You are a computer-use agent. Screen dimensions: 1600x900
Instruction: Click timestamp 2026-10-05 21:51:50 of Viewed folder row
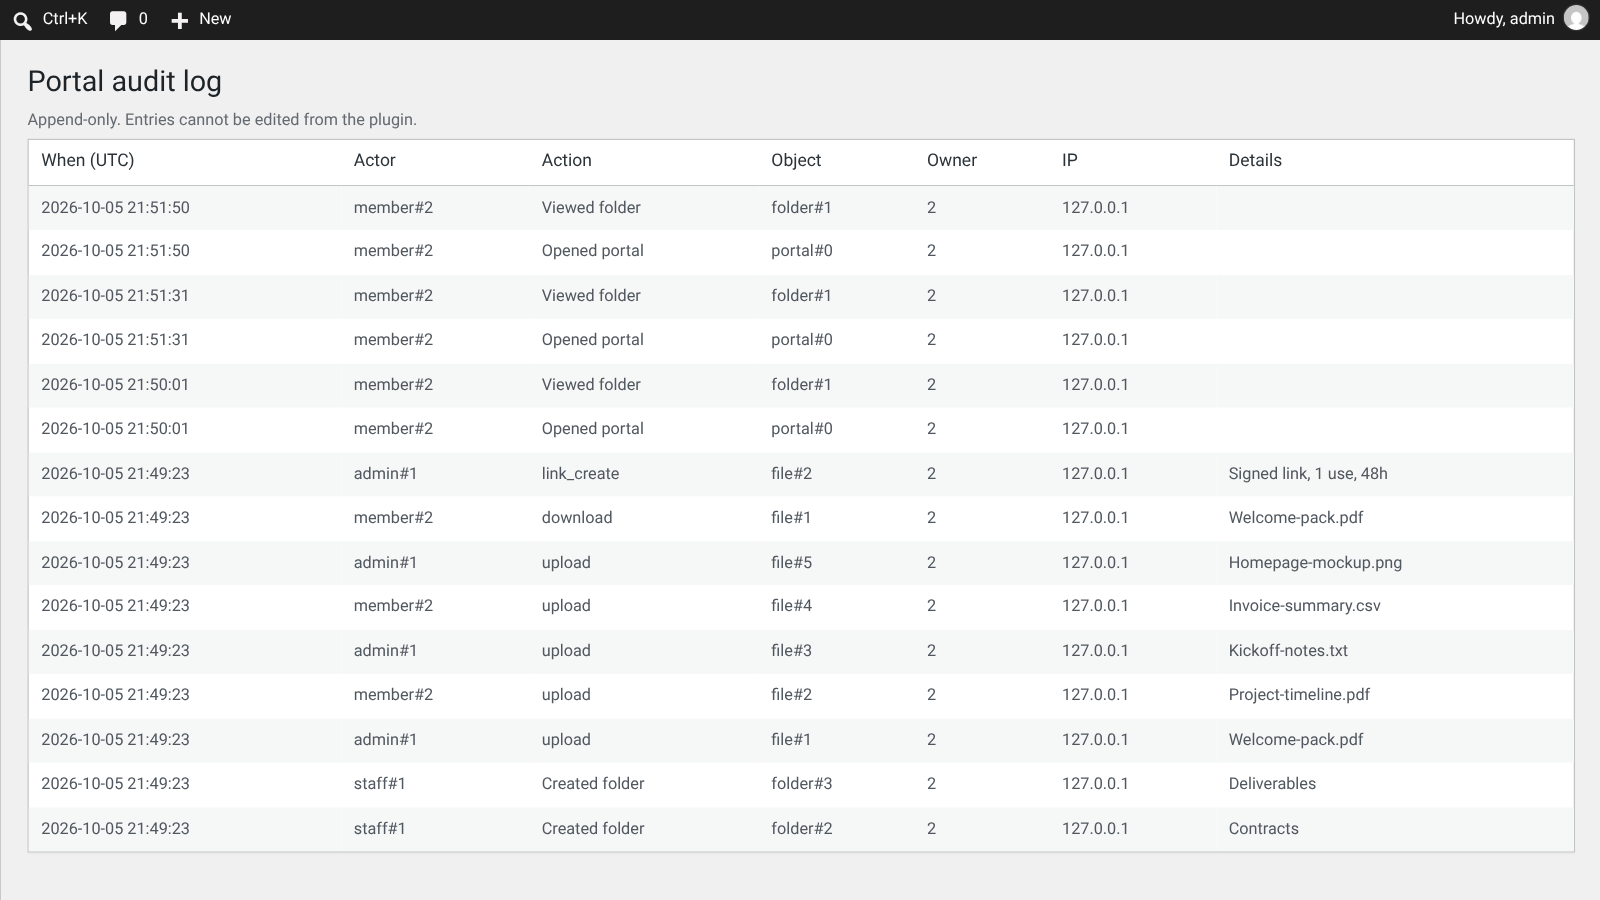[x=115, y=207]
